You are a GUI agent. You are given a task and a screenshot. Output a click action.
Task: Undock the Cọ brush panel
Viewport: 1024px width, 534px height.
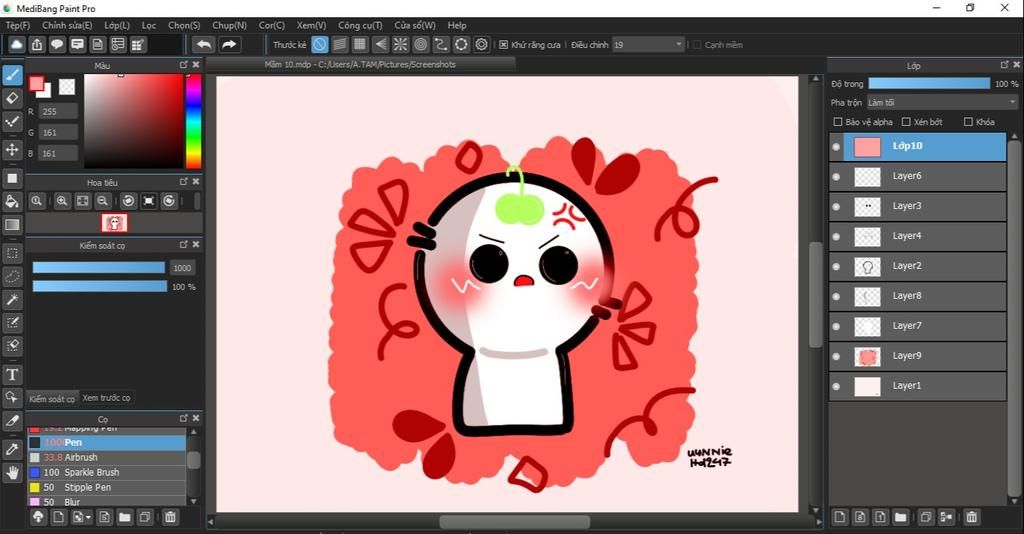184,418
